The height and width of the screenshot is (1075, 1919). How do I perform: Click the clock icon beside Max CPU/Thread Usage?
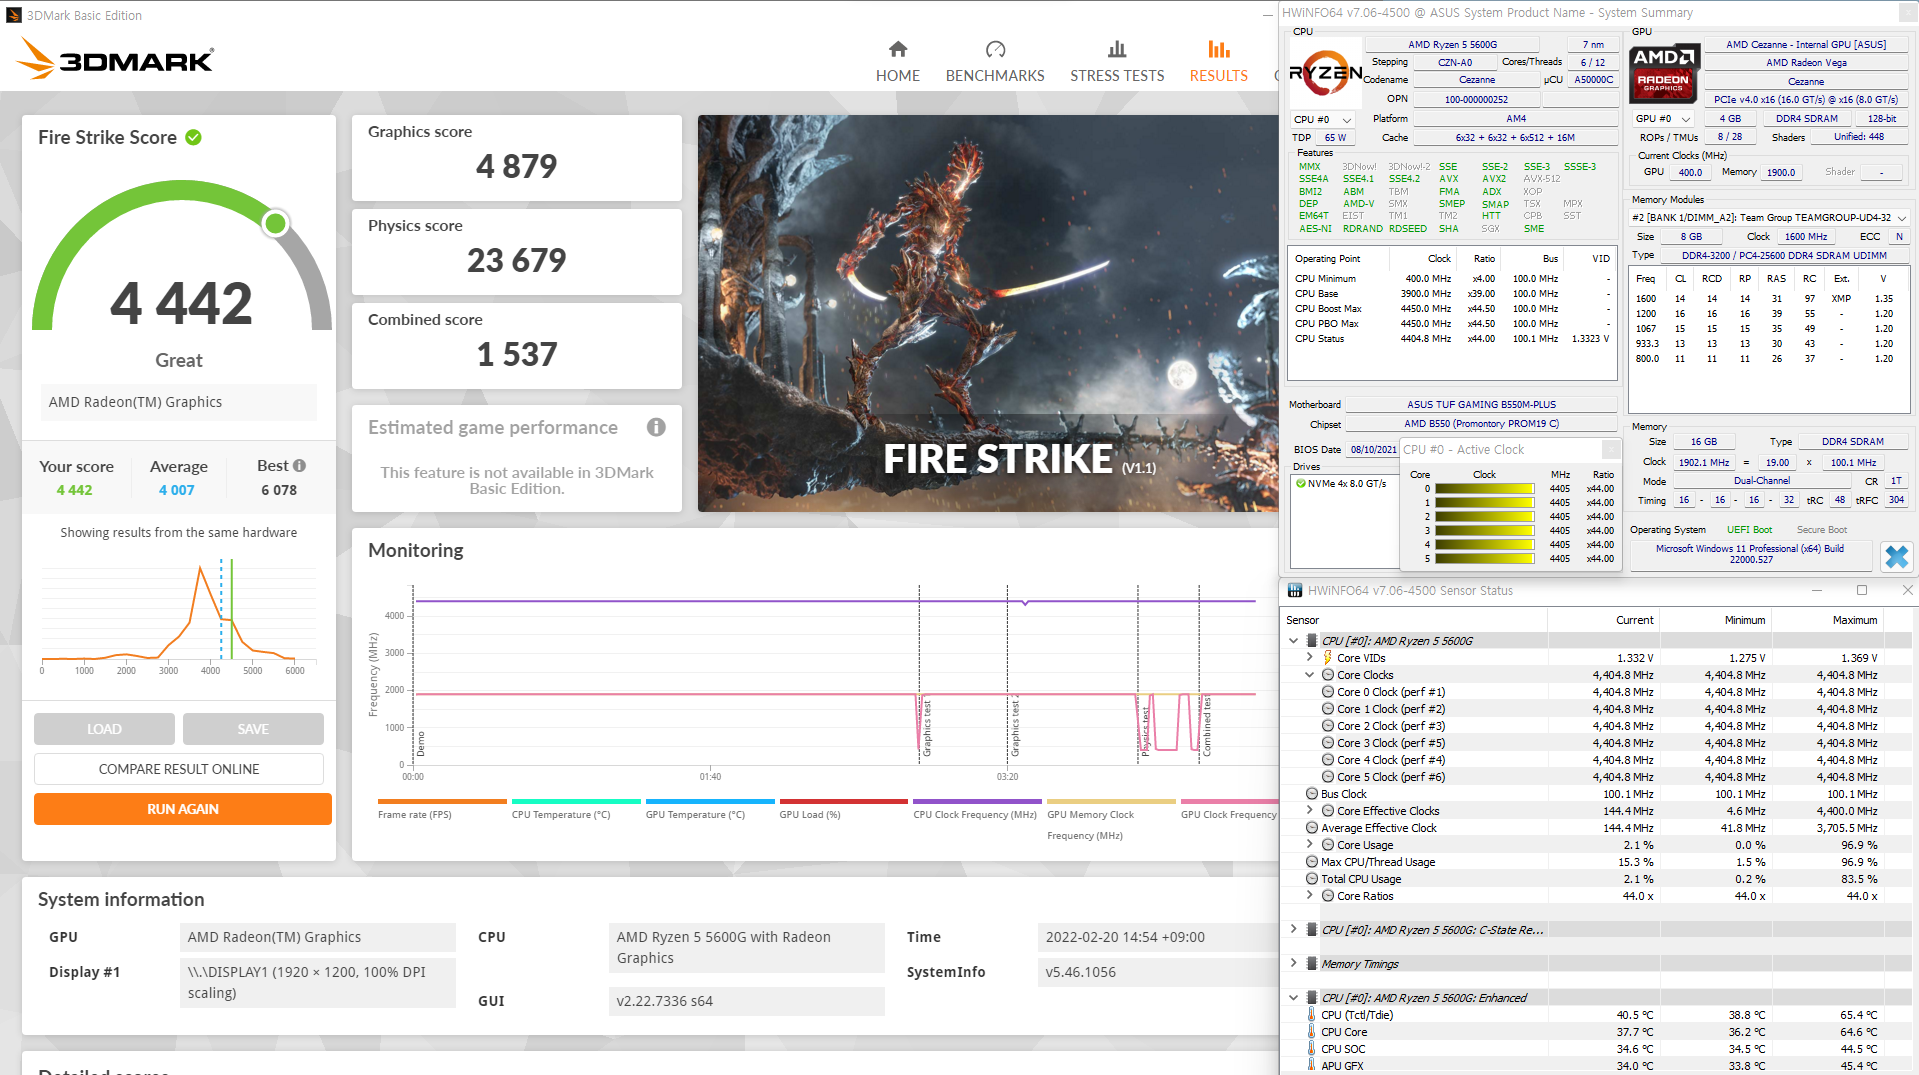(x=1312, y=862)
